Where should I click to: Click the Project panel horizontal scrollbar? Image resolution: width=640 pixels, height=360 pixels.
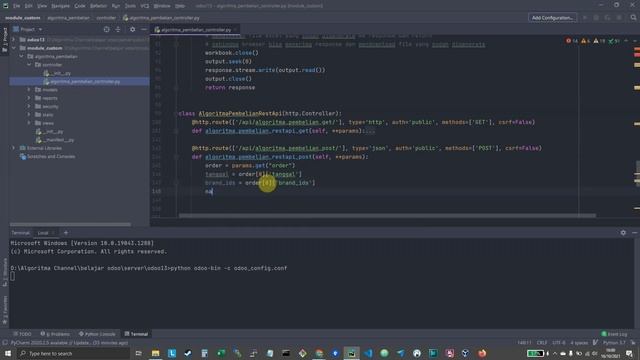click(x=70, y=224)
